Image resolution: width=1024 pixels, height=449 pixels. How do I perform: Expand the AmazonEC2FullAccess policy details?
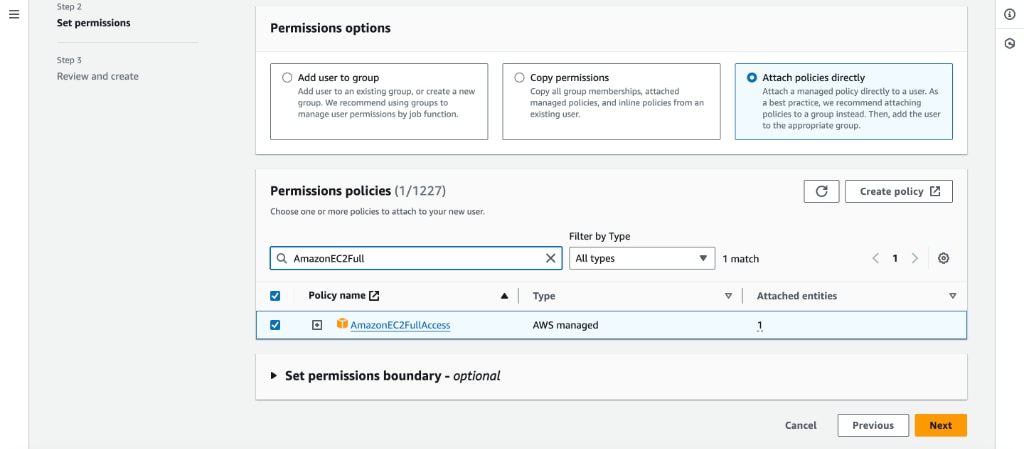(317, 325)
